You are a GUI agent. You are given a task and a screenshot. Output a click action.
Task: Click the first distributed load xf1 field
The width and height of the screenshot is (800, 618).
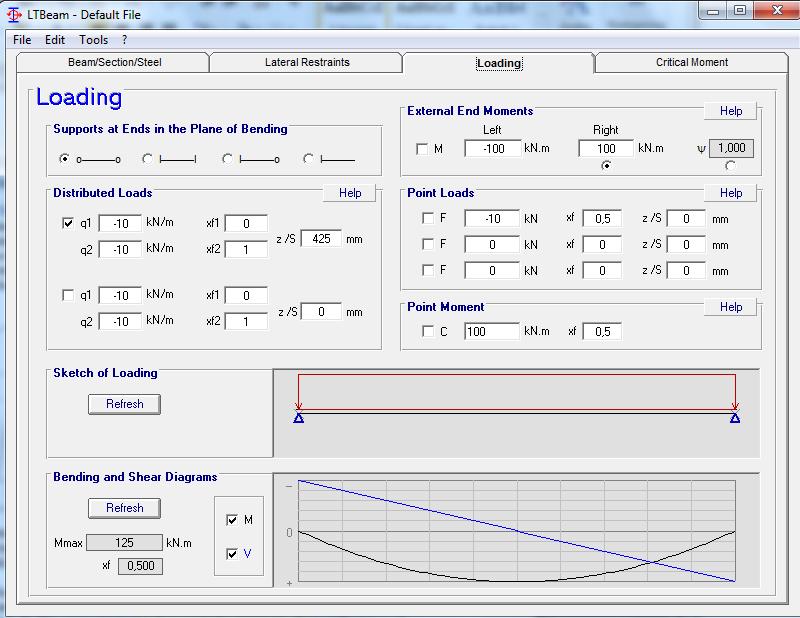coord(246,224)
